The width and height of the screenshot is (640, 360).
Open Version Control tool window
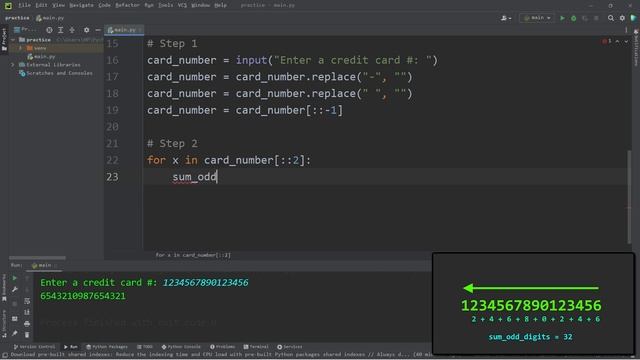tap(34, 347)
